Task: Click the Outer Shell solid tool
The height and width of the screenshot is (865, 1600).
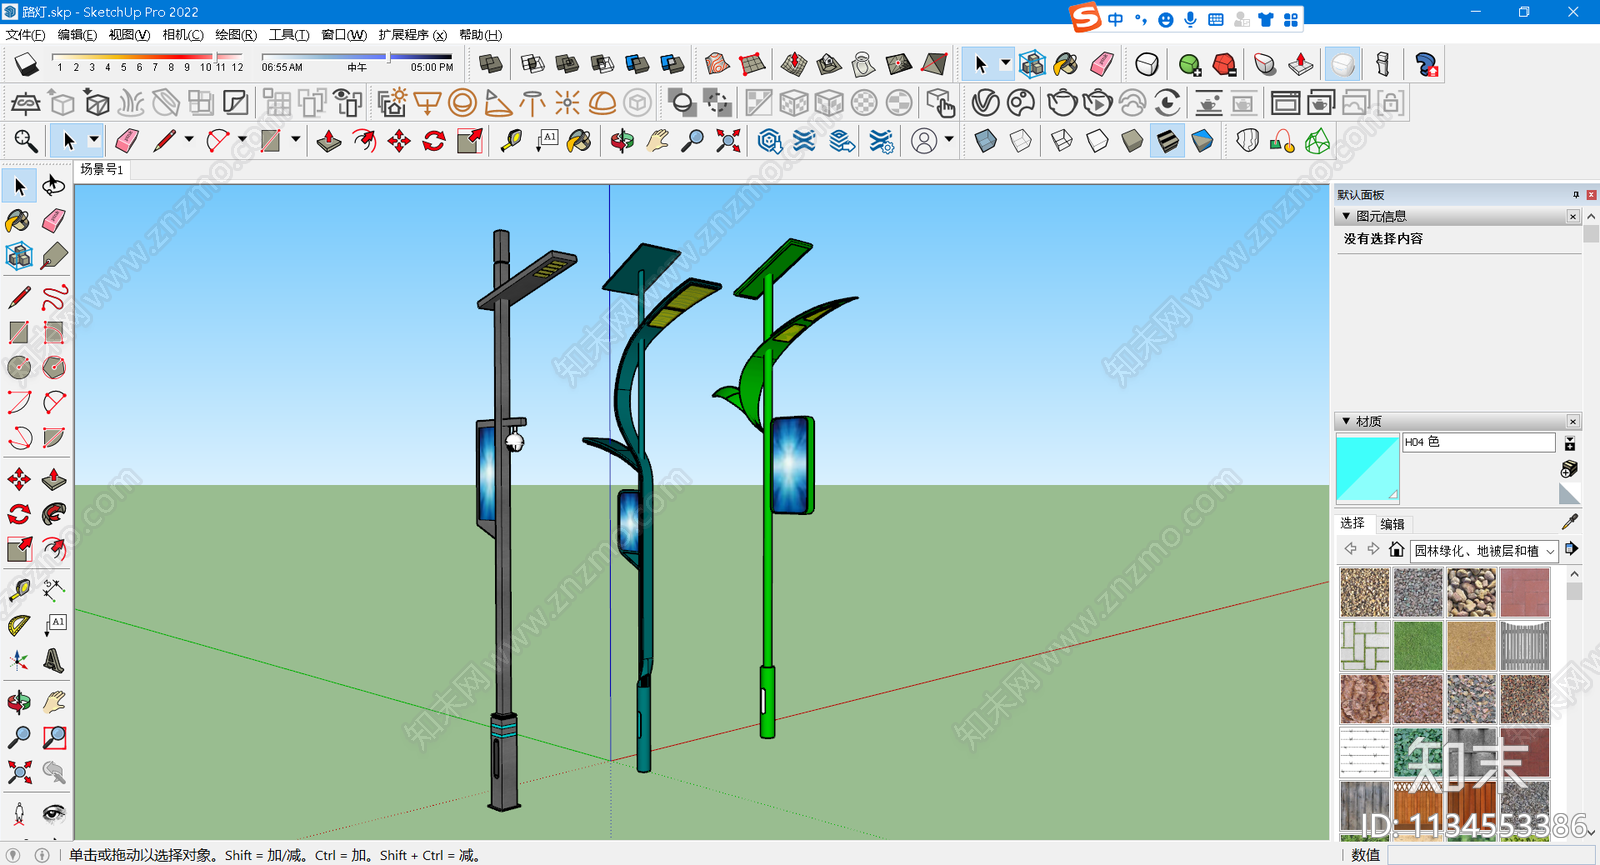Action: point(491,64)
